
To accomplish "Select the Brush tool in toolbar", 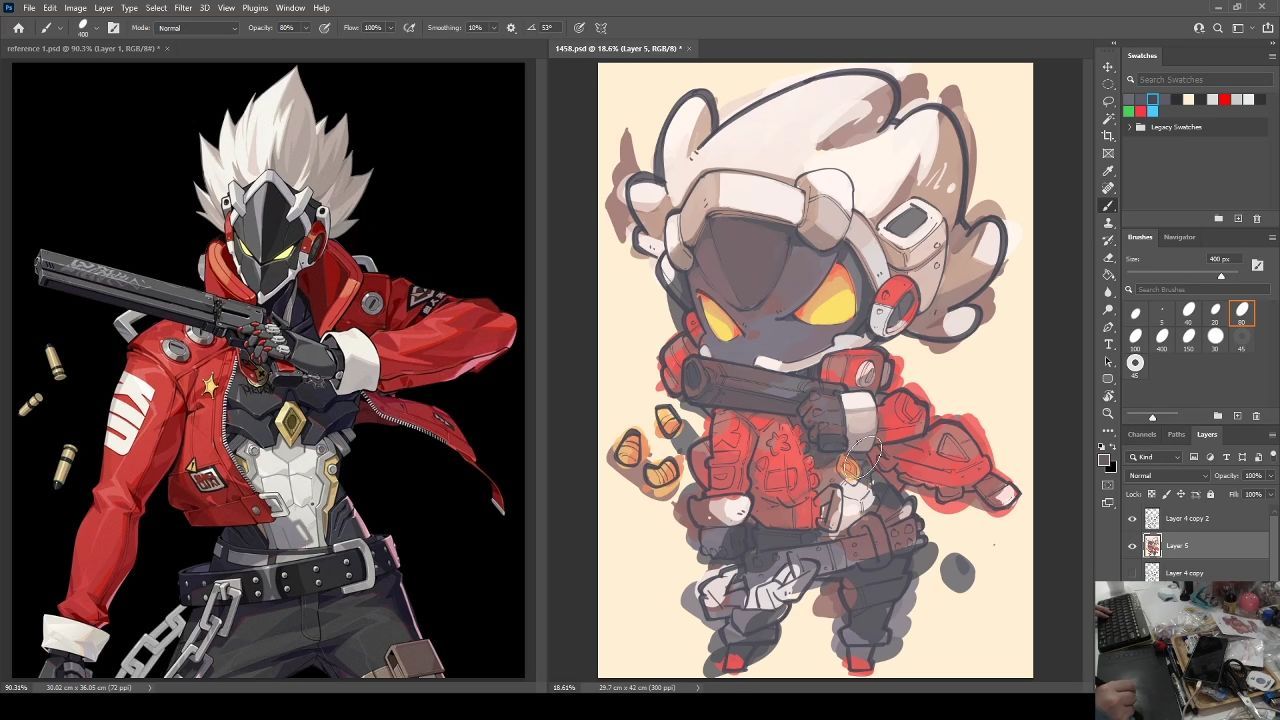I will pyautogui.click(x=1108, y=205).
